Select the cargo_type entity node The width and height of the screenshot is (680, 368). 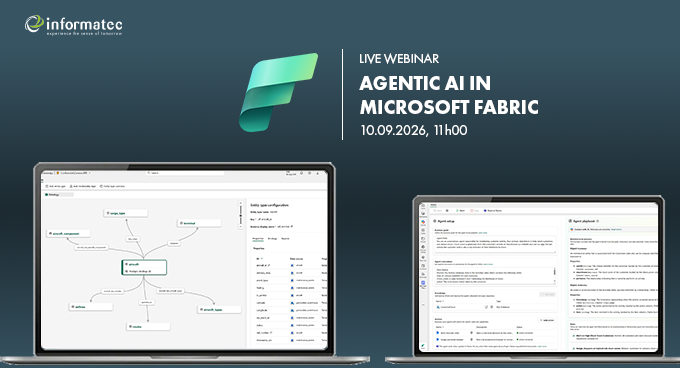tap(126, 213)
